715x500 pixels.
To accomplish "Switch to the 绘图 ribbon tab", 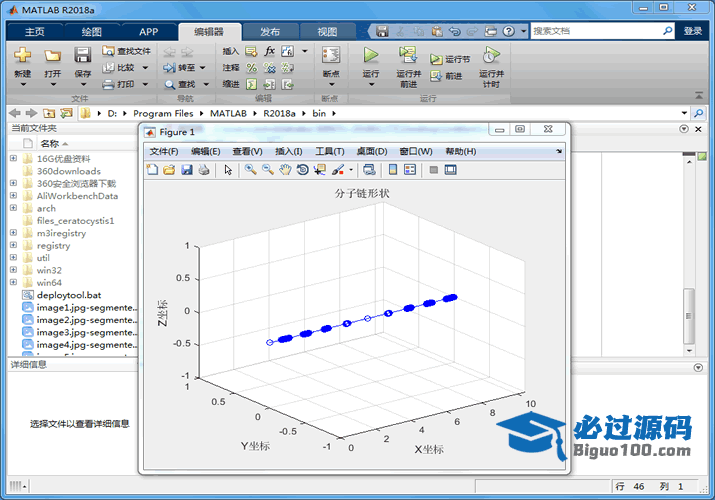I will pos(91,32).
